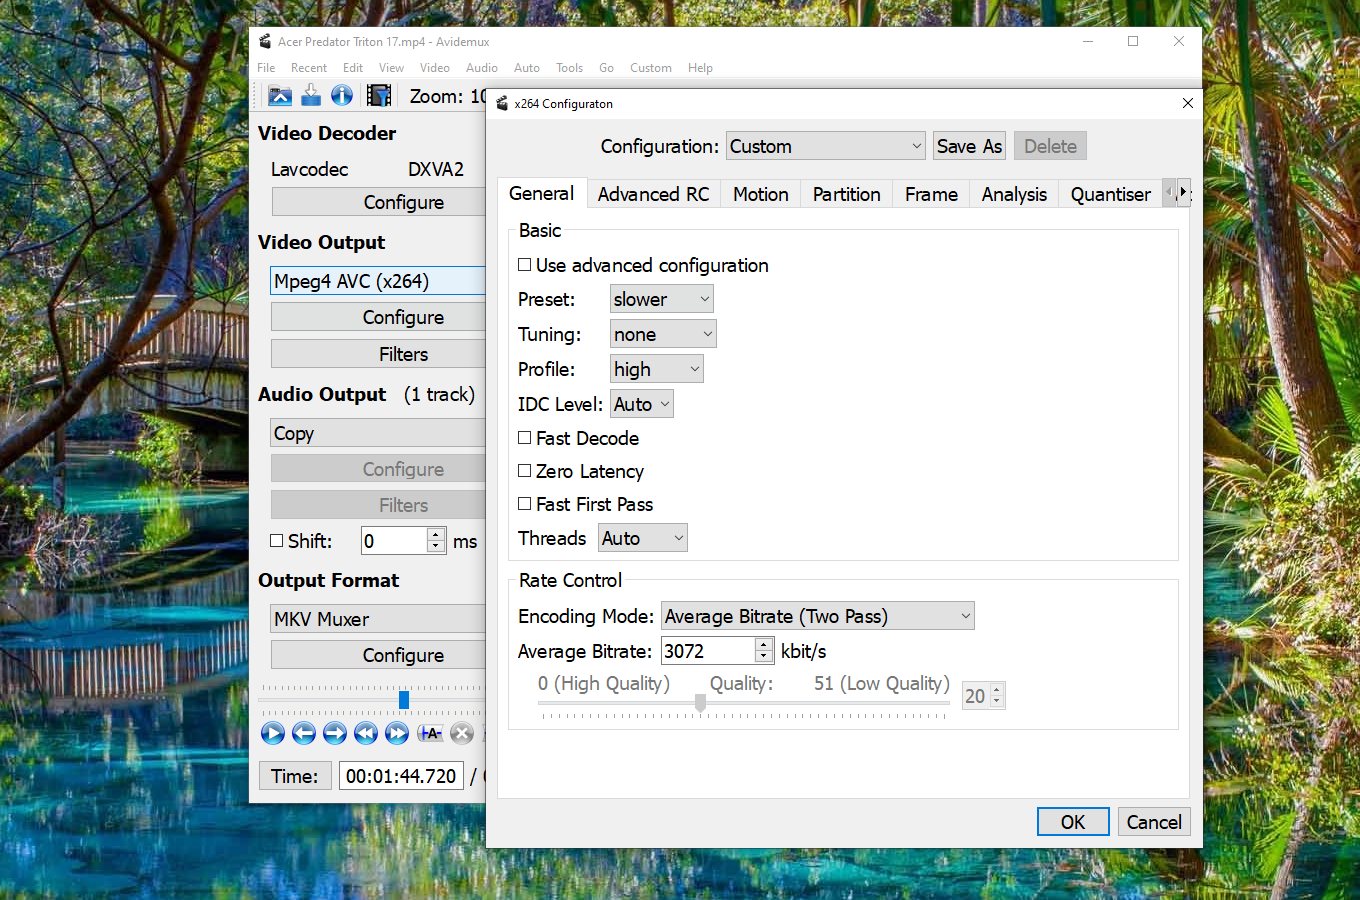Click the Save Video toolbar icon
This screenshot has height=900, width=1360.
pos(311,96)
